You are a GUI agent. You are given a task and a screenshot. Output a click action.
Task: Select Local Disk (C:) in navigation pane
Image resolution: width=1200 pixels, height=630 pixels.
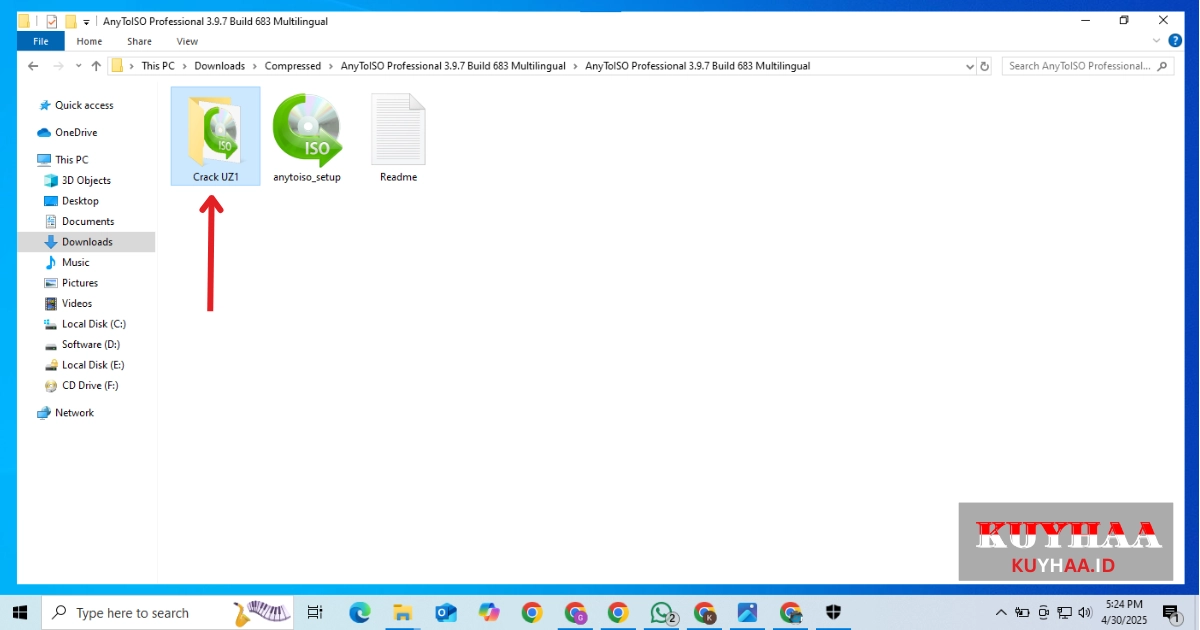click(93, 324)
